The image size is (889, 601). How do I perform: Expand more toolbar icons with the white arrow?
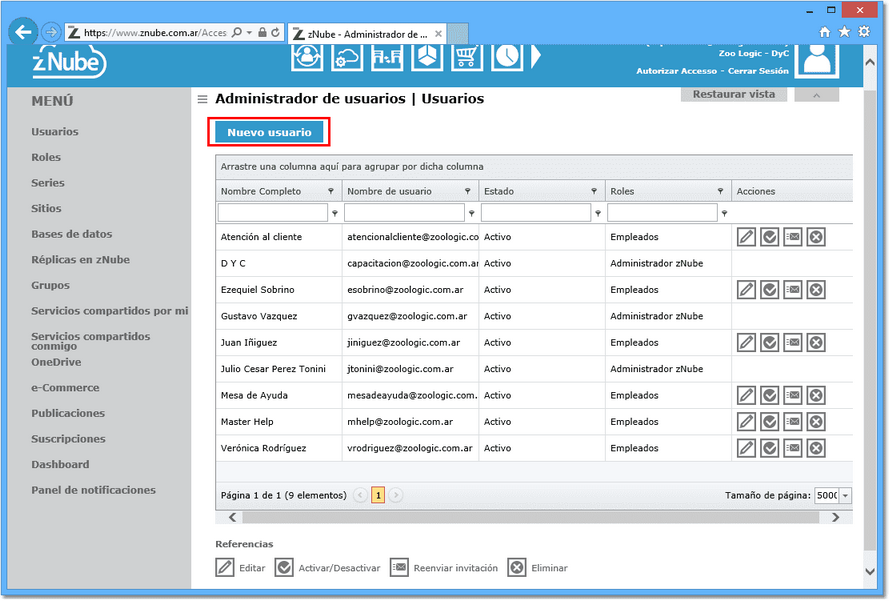tap(536, 57)
